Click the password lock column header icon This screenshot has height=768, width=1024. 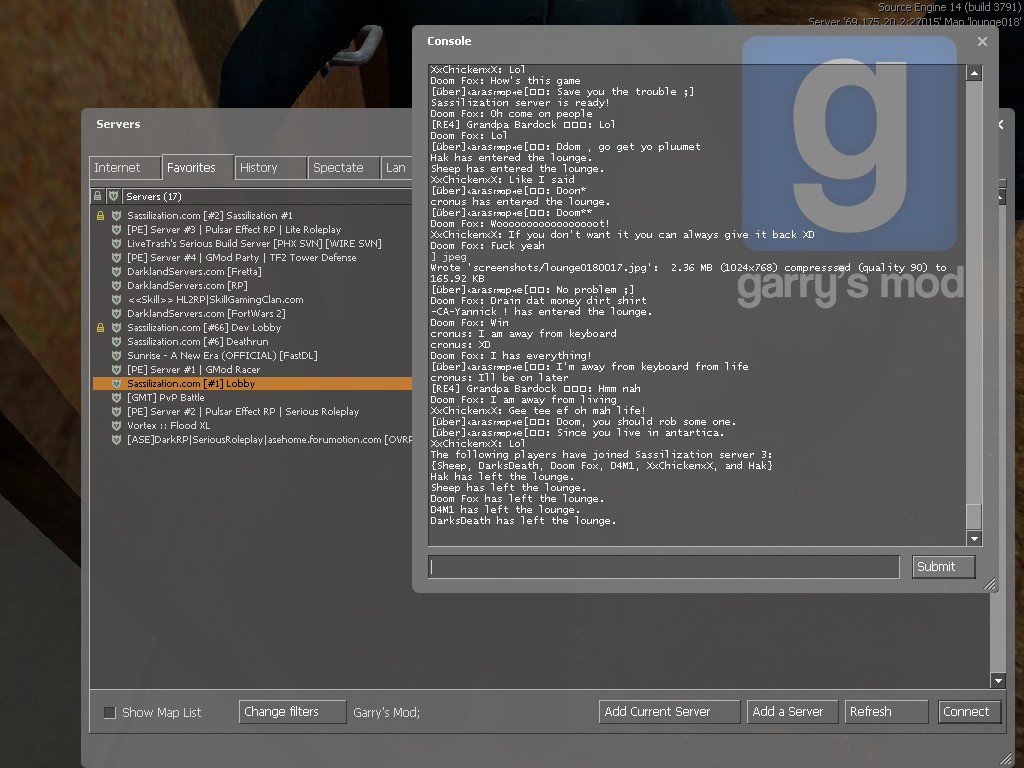[x=98, y=197]
